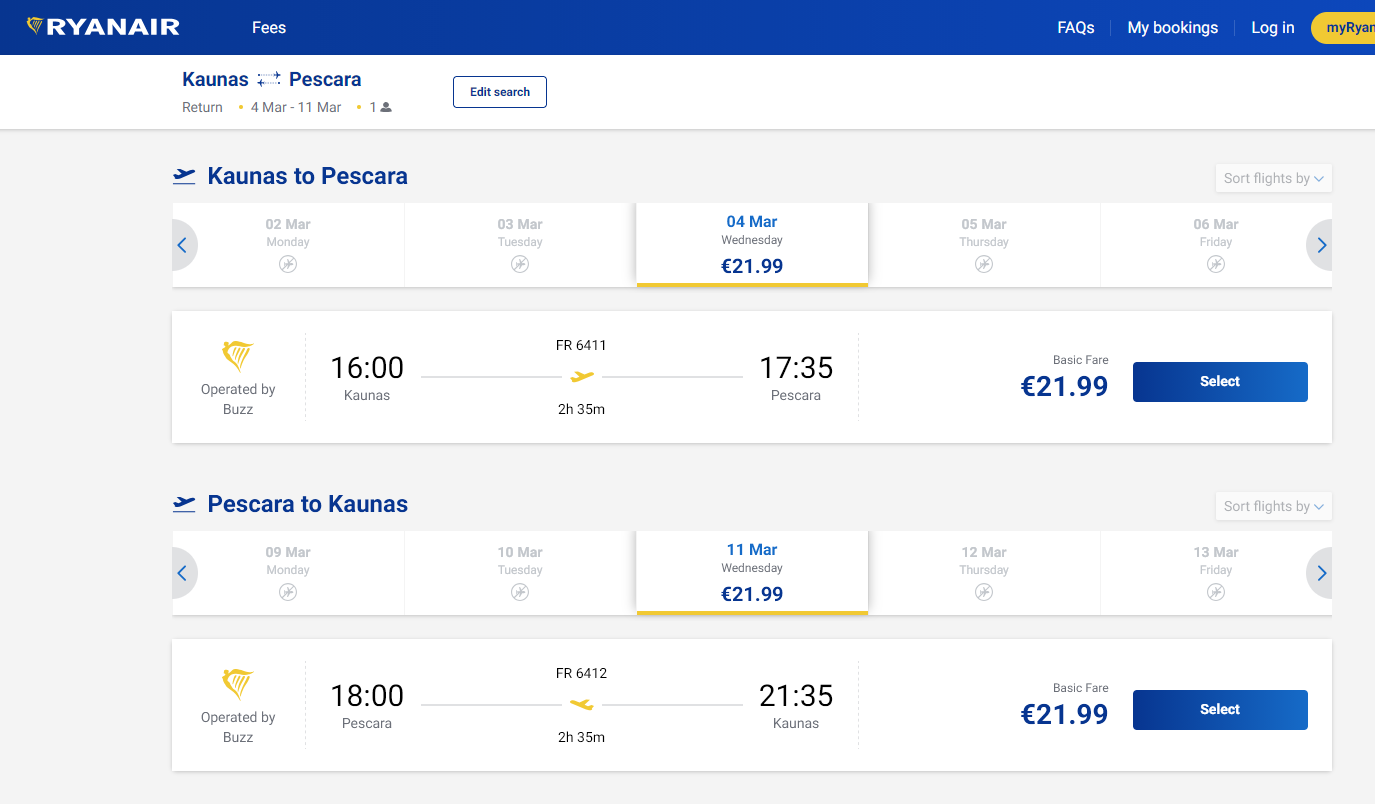Select the 04 Mar Wednesday date tab
This screenshot has height=804, width=1375.
pos(752,244)
